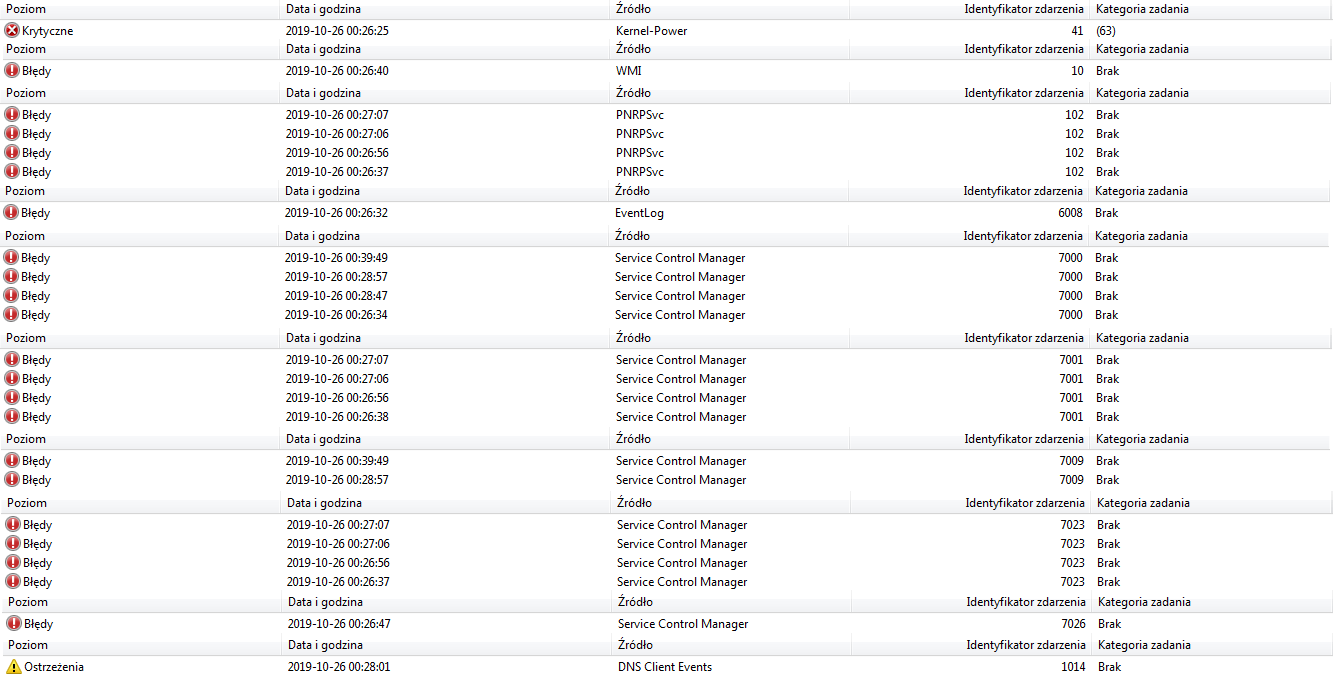The width and height of the screenshot is (1333, 684).
Task: Select the '2019-10-26 00:26:34' date cell
Action: point(337,315)
